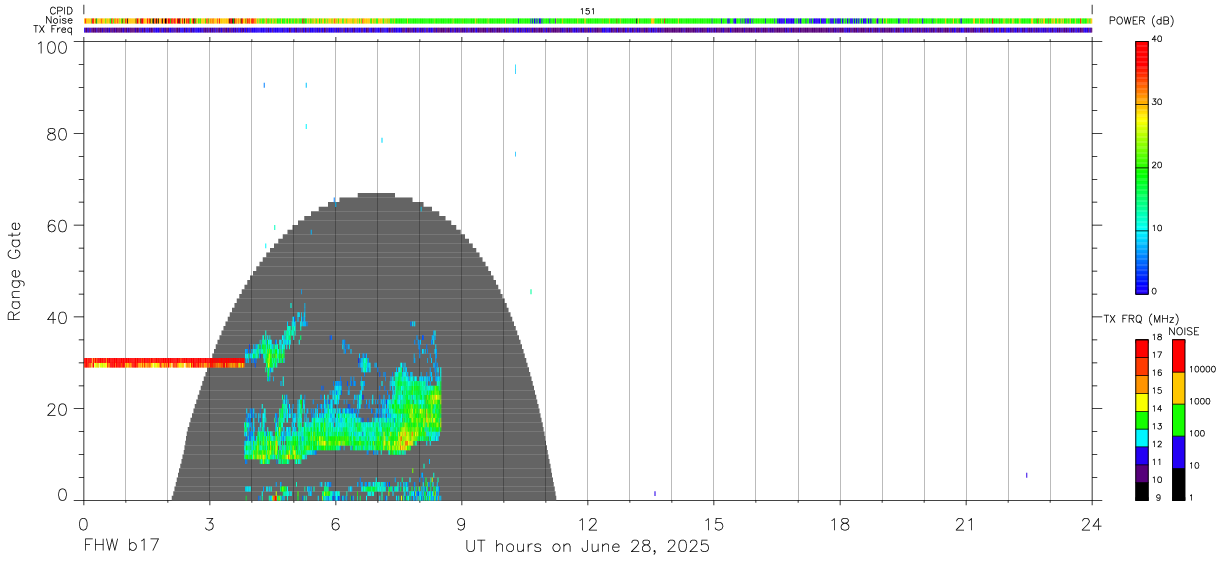This screenshot has width=1228, height=567.
Task: Click the 30 tick on power colorbar
Action: coord(1157,102)
